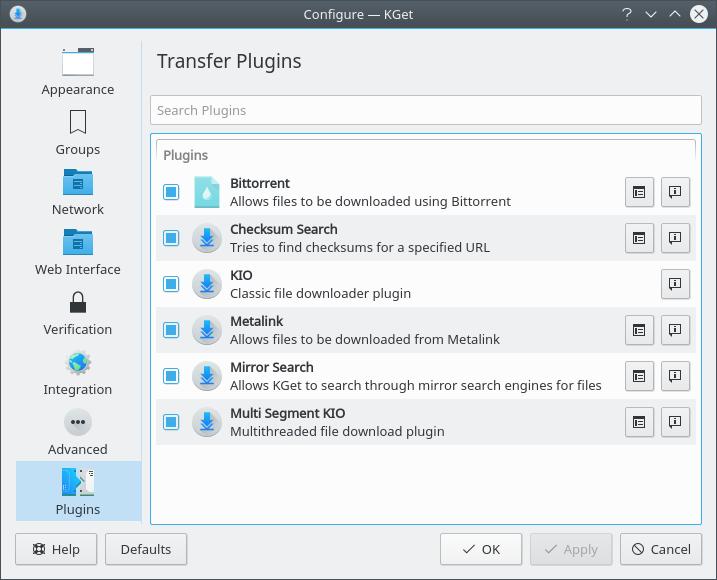
Task: Show Checksum Search about info
Action: pos(675,238)
